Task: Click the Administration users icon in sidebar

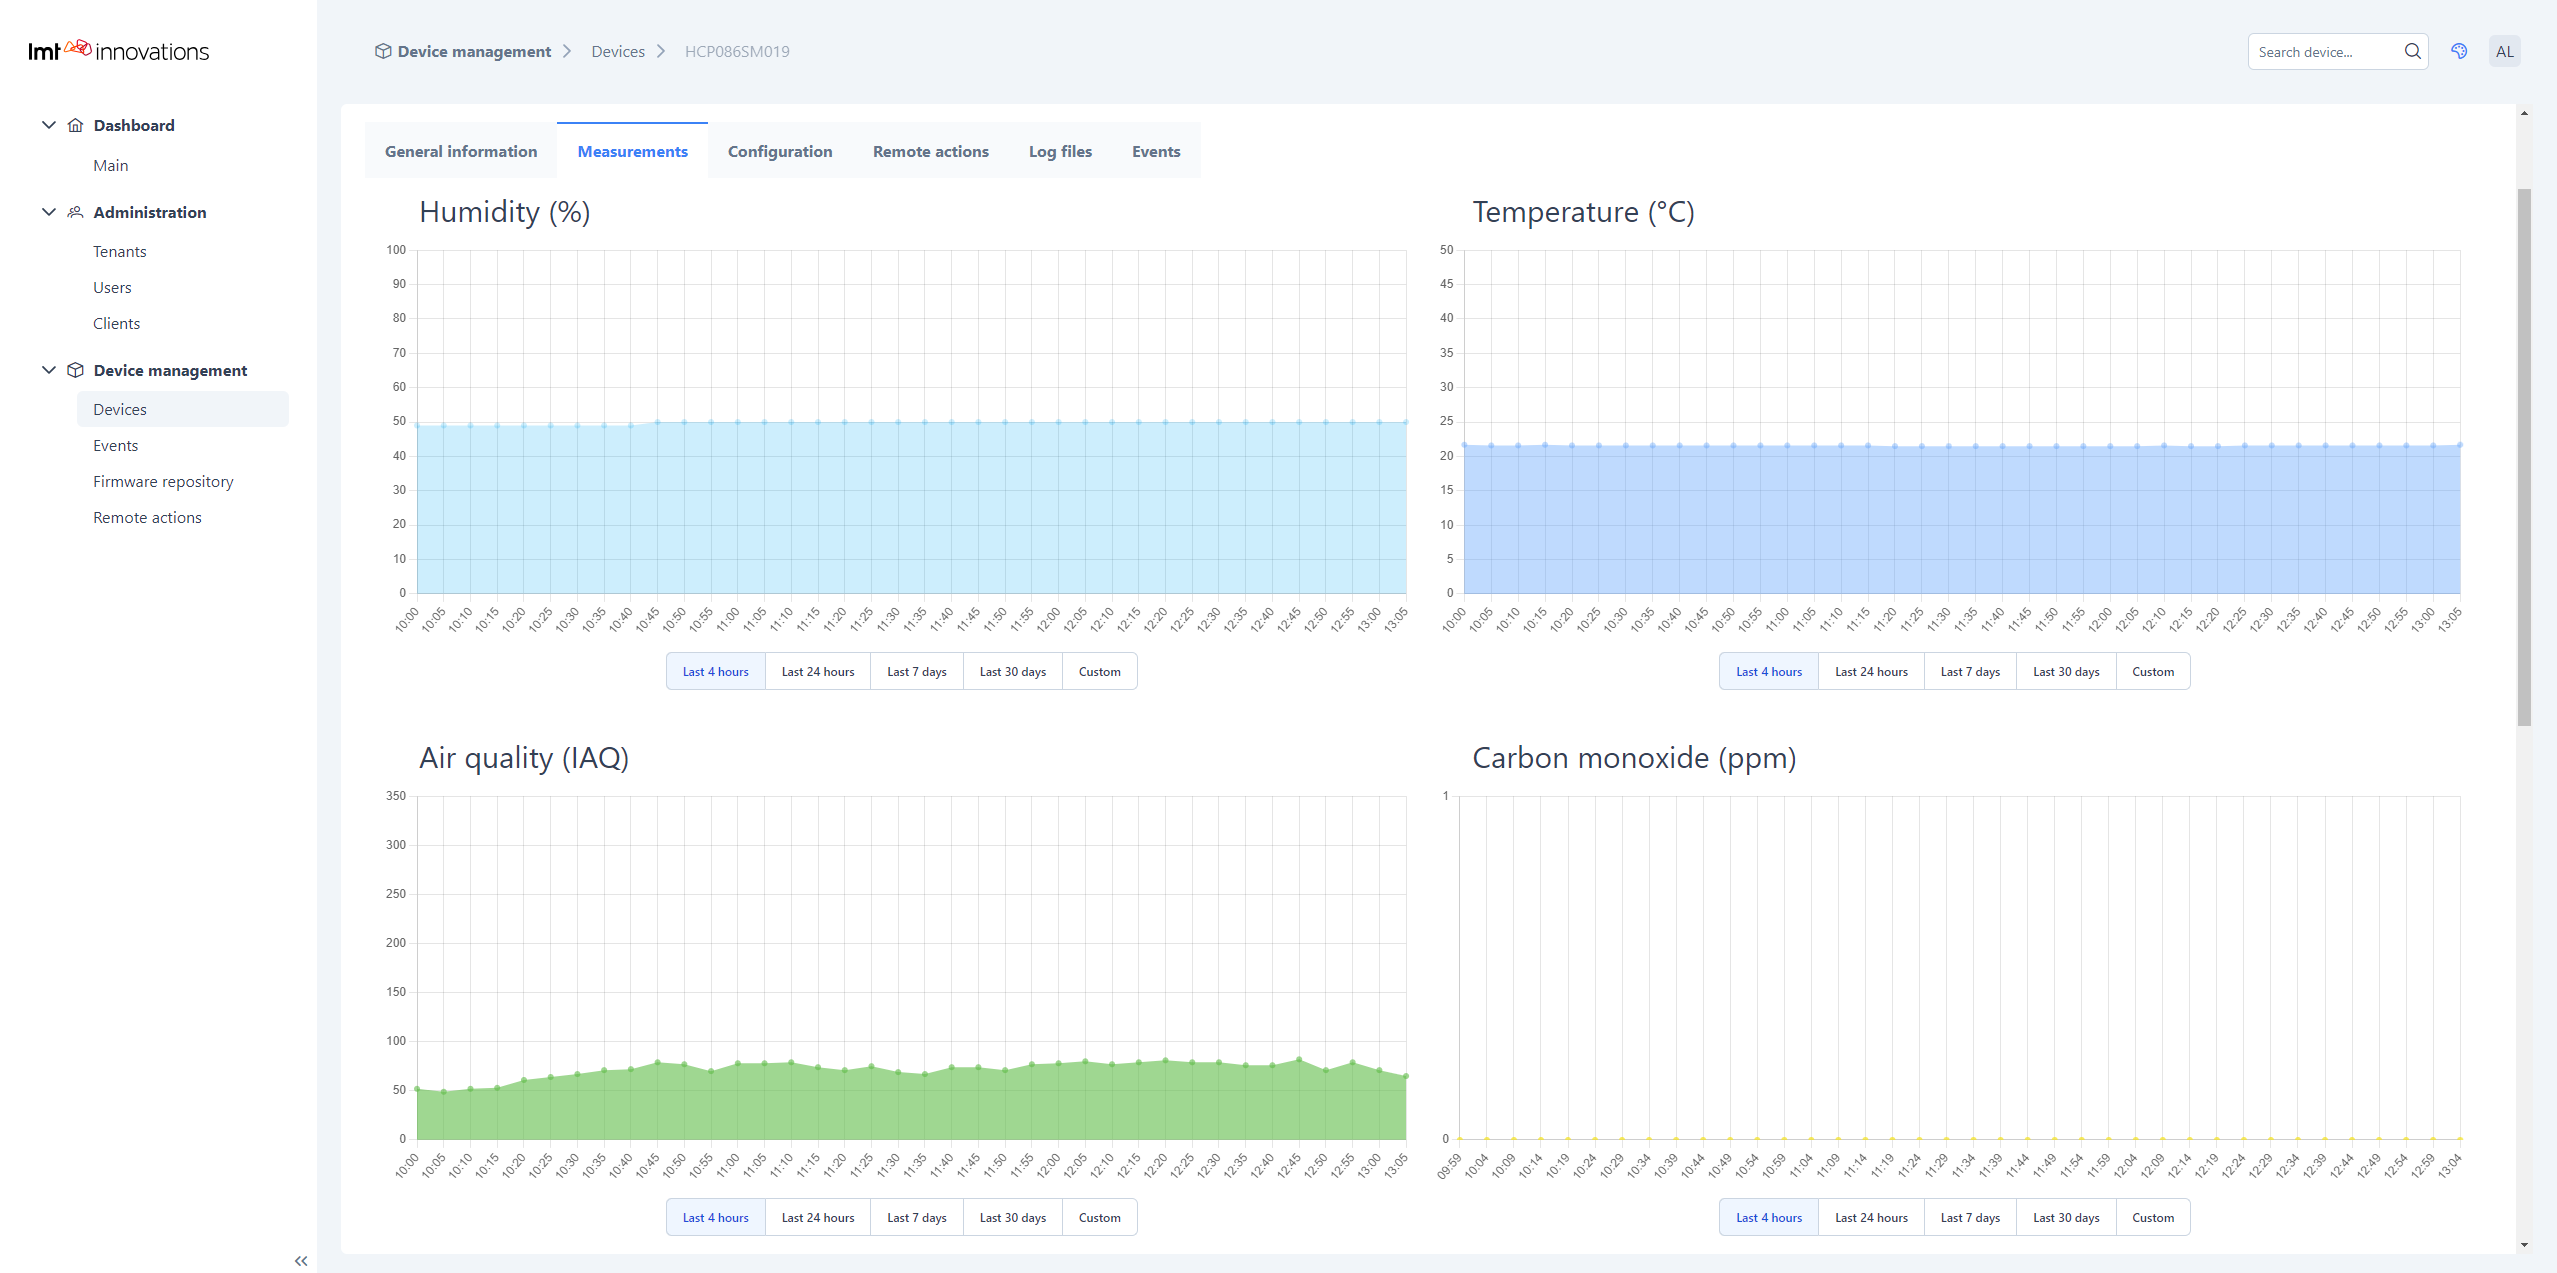Action: (76, 212)
